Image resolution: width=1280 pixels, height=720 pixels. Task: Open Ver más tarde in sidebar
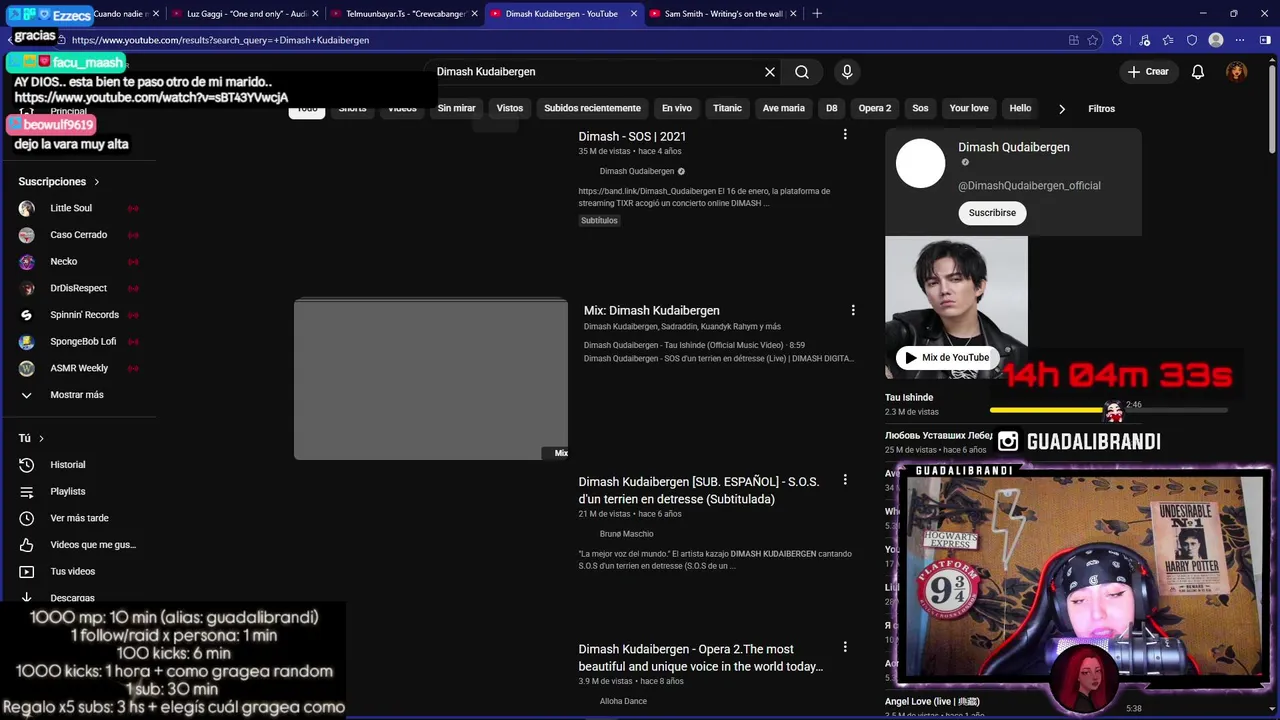tap(78, 518)
